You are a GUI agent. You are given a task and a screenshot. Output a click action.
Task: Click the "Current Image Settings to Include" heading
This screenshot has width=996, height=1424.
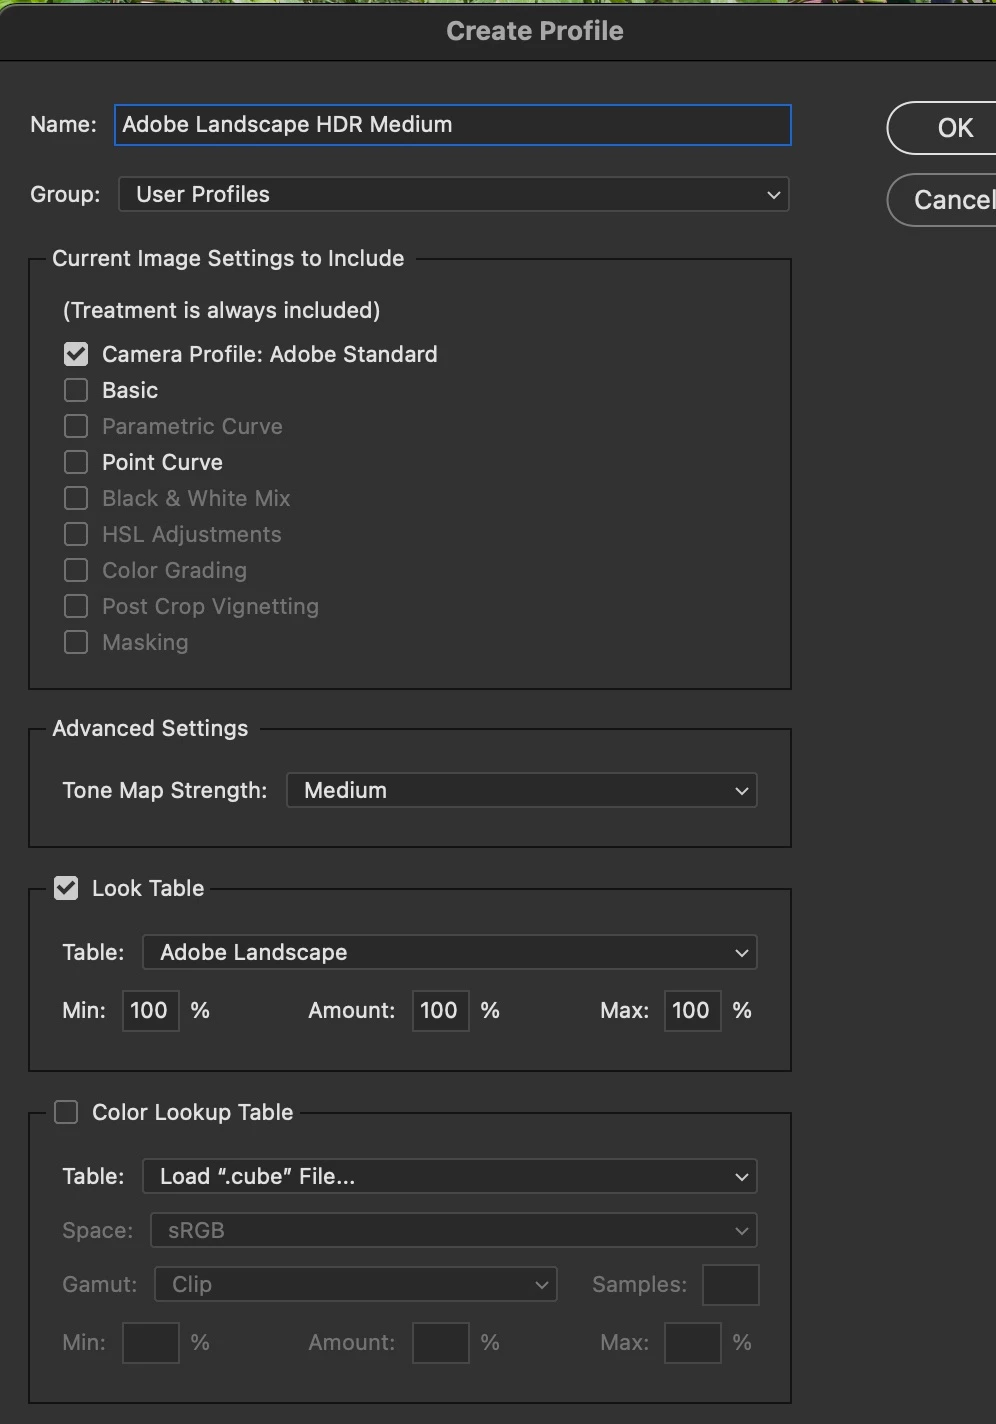click(x=228, y=258)
